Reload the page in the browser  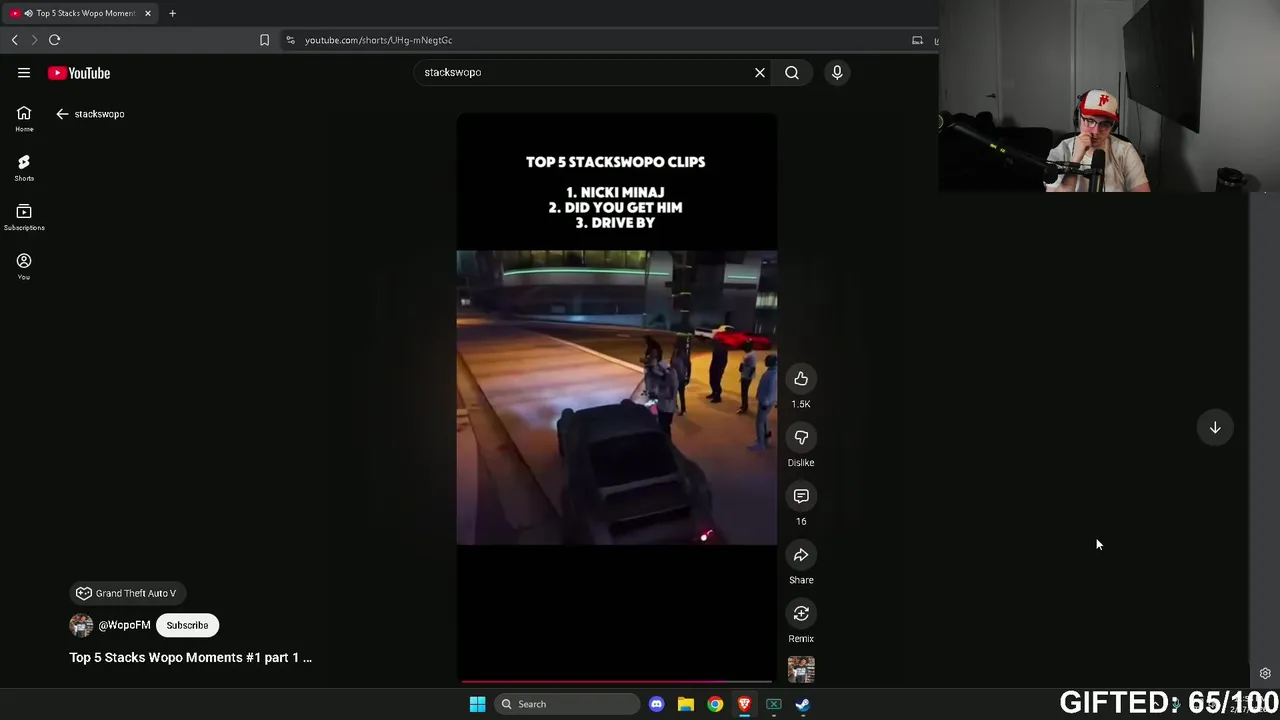coord(54,40)
